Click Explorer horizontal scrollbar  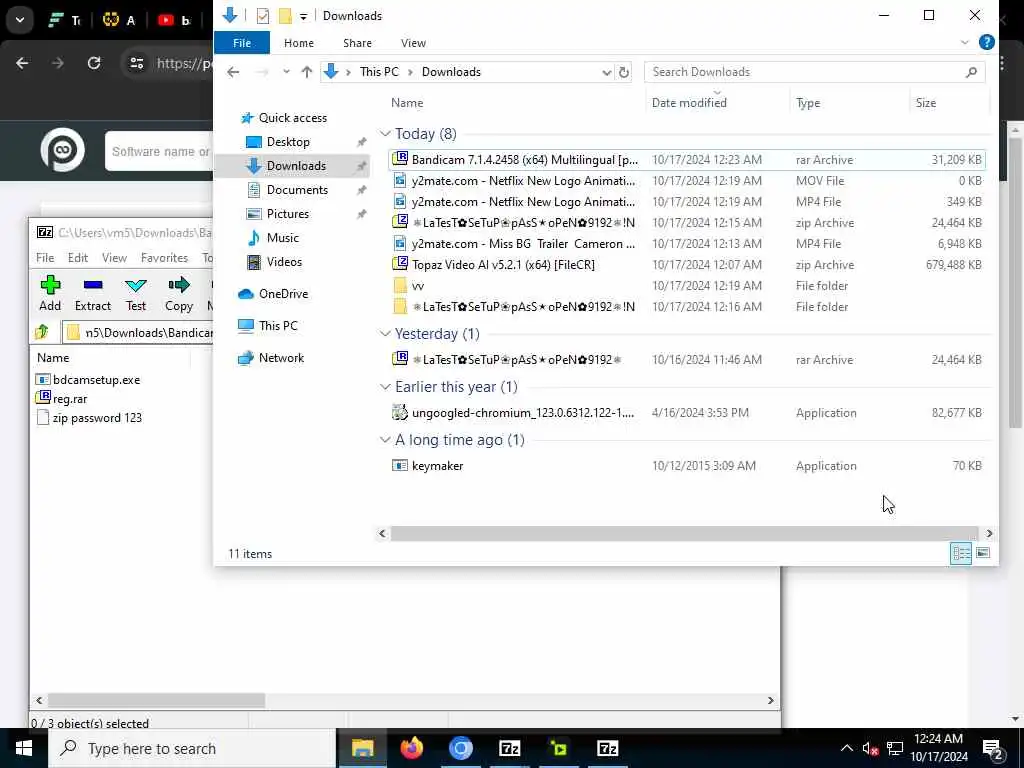click(x=684, y=534)
